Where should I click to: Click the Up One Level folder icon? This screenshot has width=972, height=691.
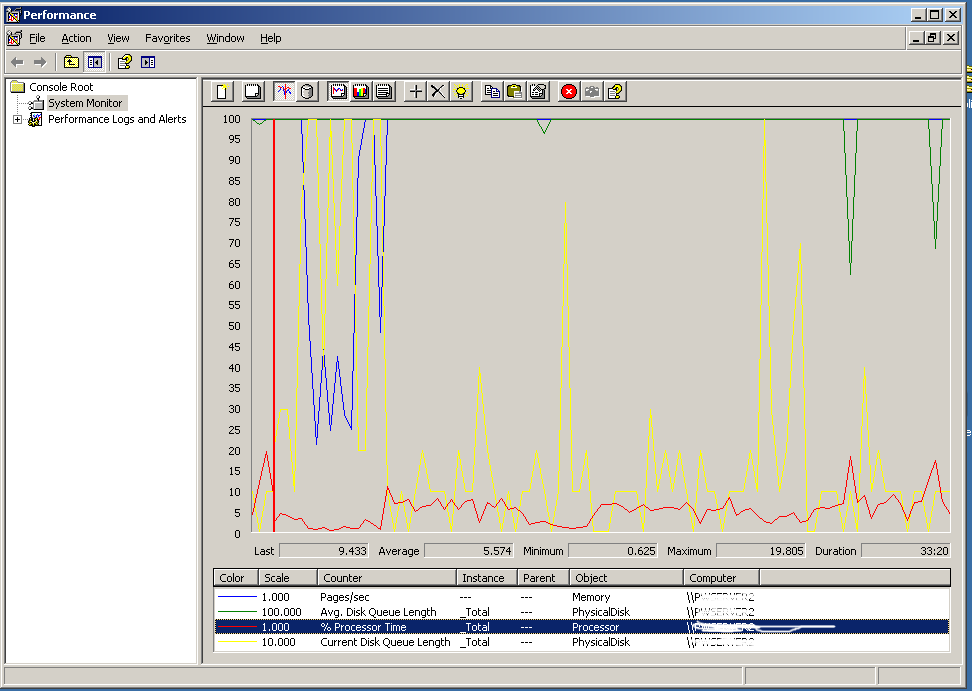pos(71,62)
